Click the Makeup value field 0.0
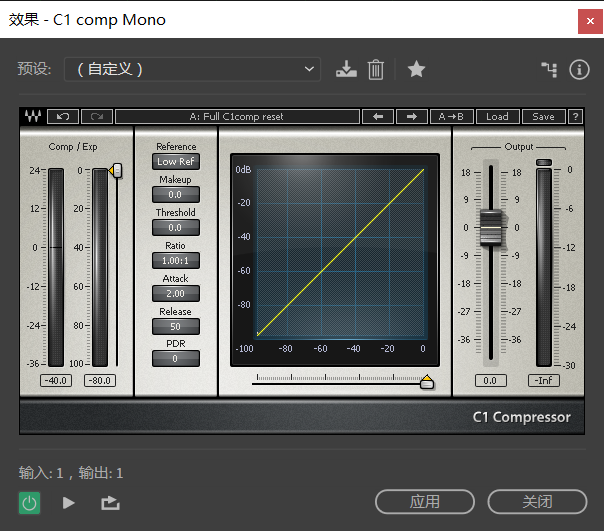This screenshot has height=531, width=604. (x=176, y=195)
